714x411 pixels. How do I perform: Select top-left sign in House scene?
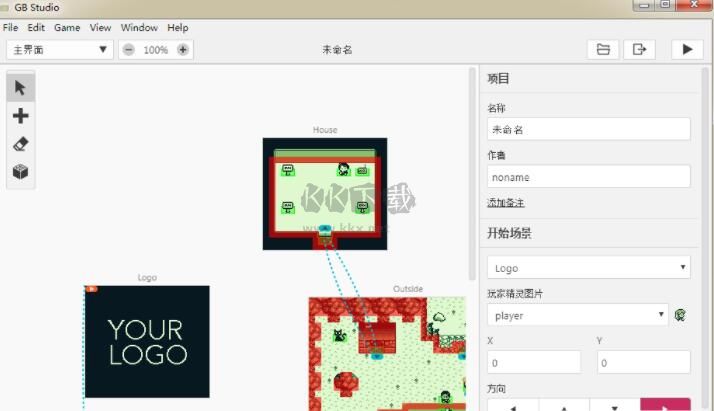click(x=288, y=170)
